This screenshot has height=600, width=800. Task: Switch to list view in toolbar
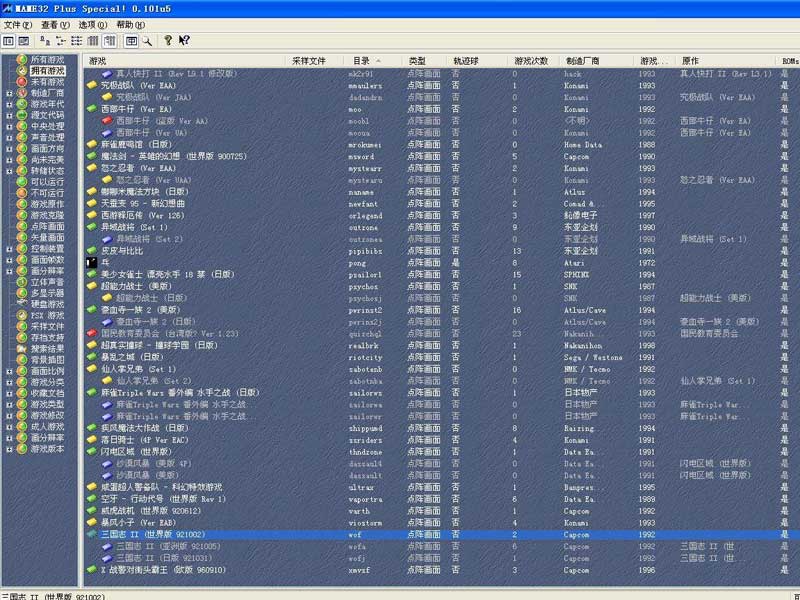click(x=77, y=41)
